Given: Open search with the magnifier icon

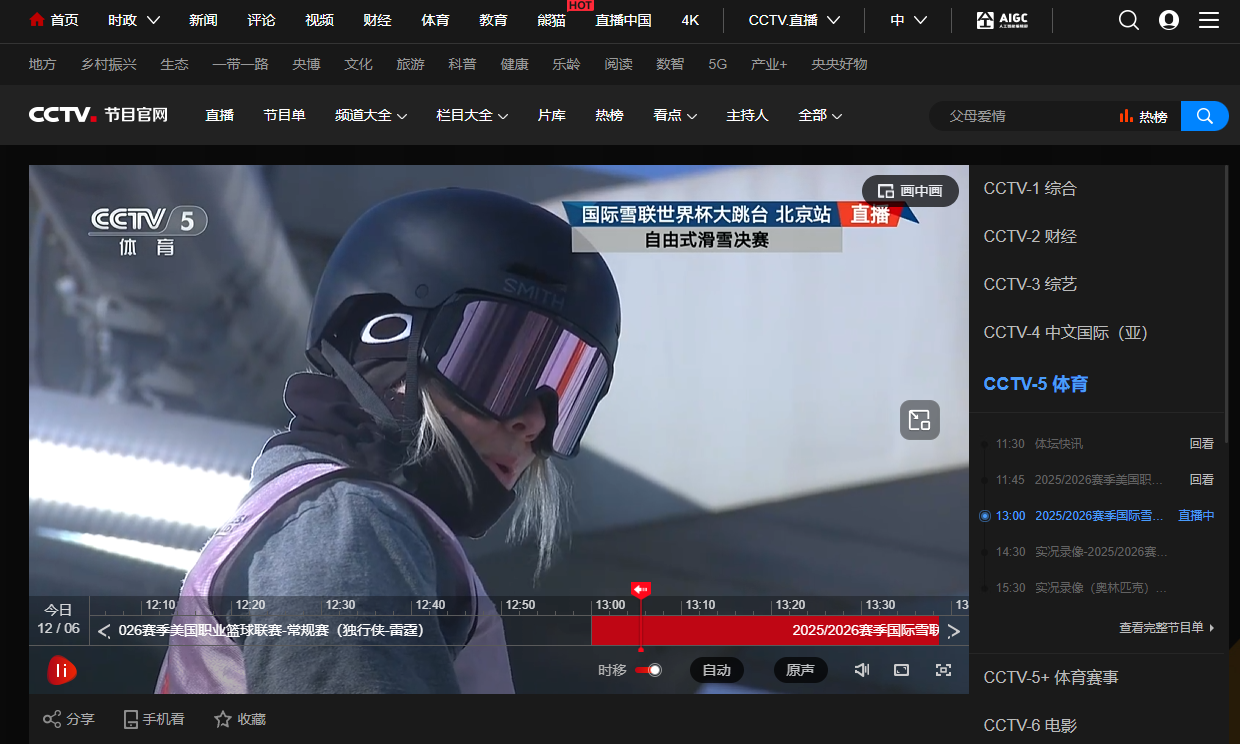Looking at the screenshot, I should (1128, 20).
